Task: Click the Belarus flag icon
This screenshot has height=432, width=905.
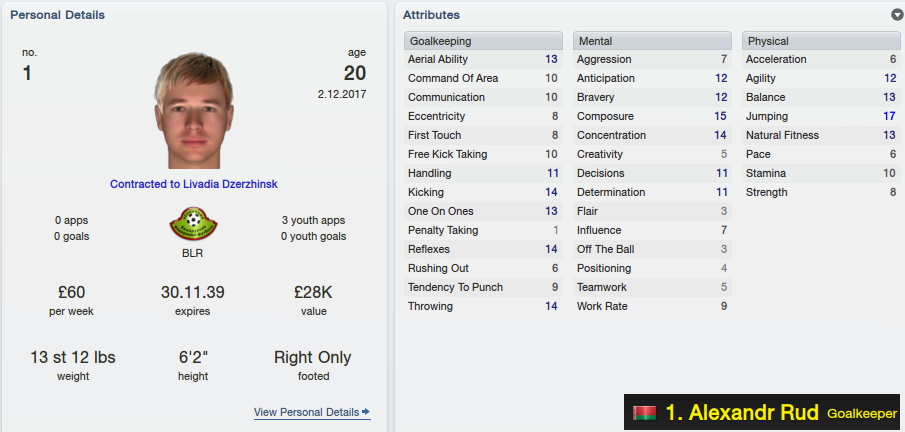Action: [644, 413]
